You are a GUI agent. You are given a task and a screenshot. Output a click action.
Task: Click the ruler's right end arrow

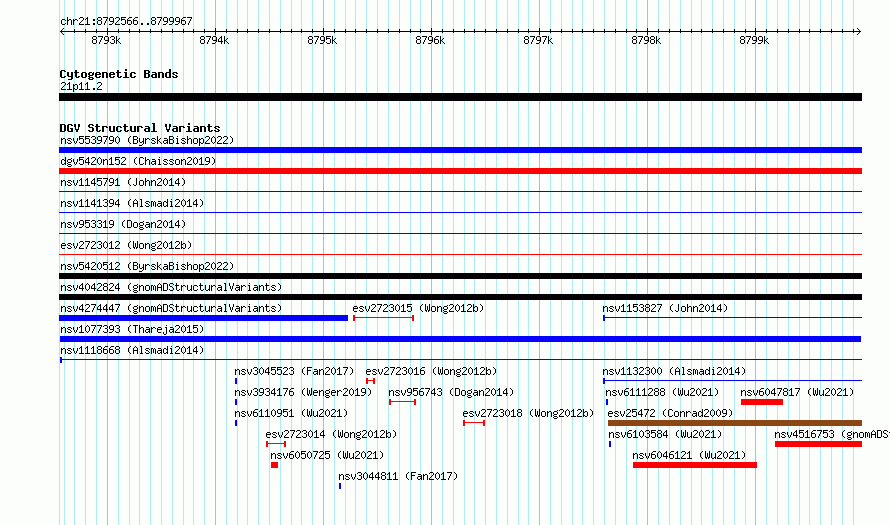pos(858,31)
